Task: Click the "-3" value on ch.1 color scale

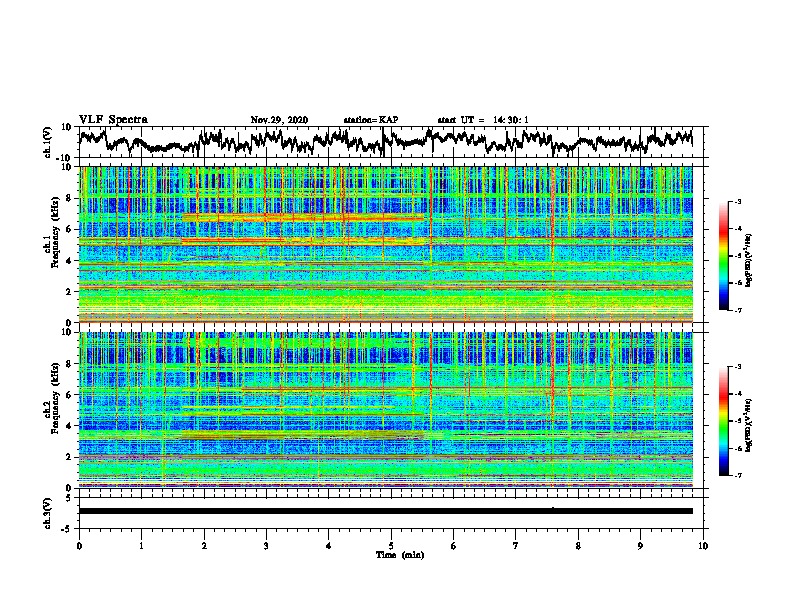Action: (737, 201)
